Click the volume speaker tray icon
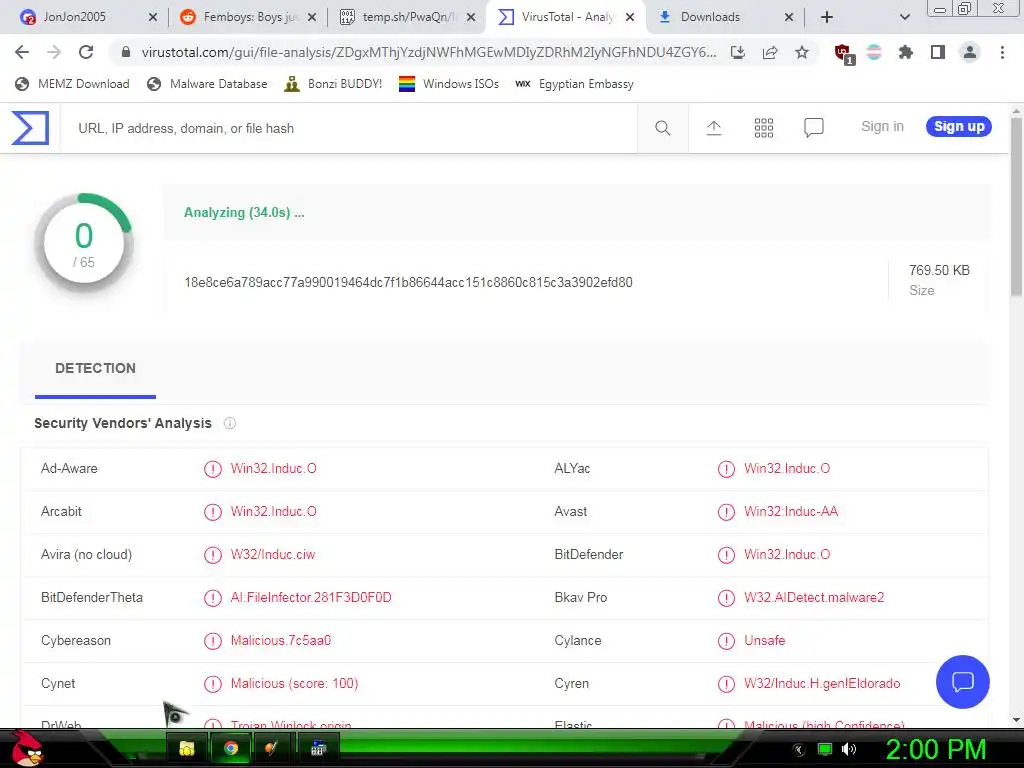 coord(849,749)
